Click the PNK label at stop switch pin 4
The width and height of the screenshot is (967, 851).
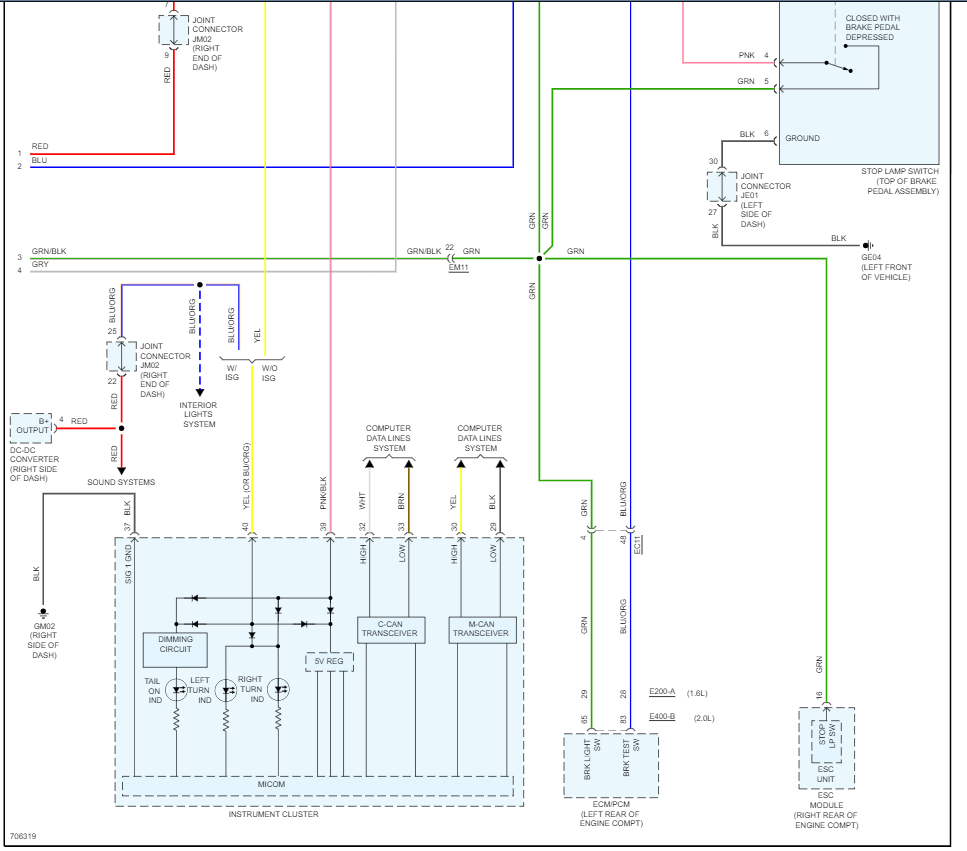[747, 55]
